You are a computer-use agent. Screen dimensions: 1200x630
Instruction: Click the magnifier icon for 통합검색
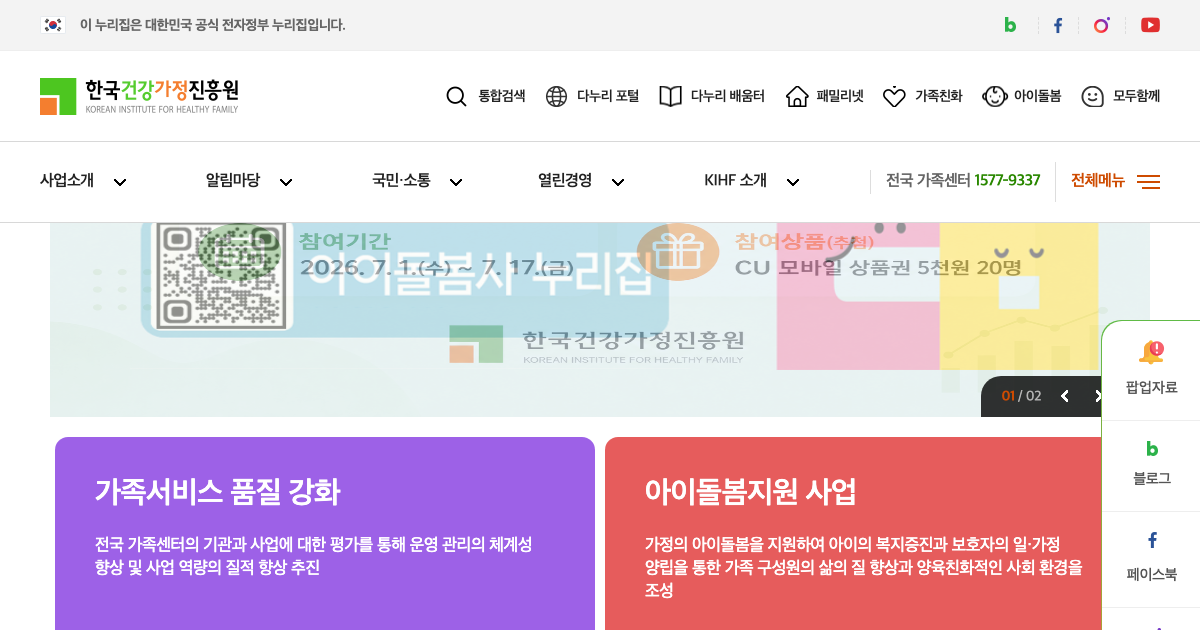click(456, 96)
